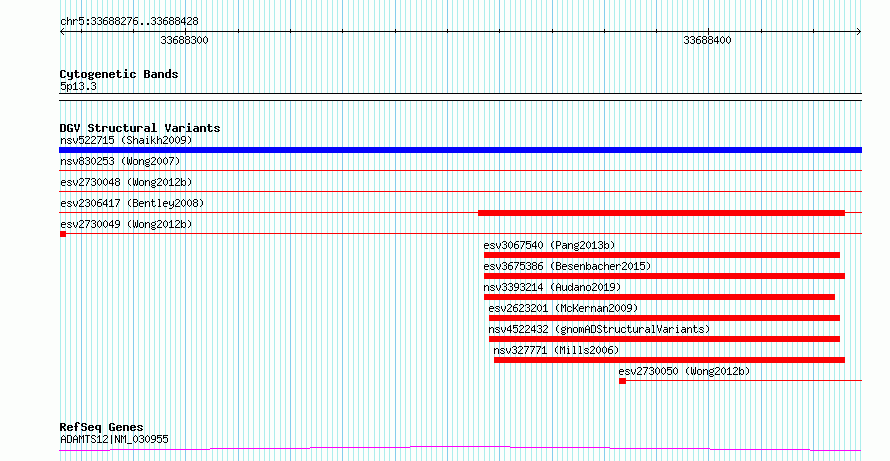Open esv2730050 (Wong2012b) variant label

(685, 371)
